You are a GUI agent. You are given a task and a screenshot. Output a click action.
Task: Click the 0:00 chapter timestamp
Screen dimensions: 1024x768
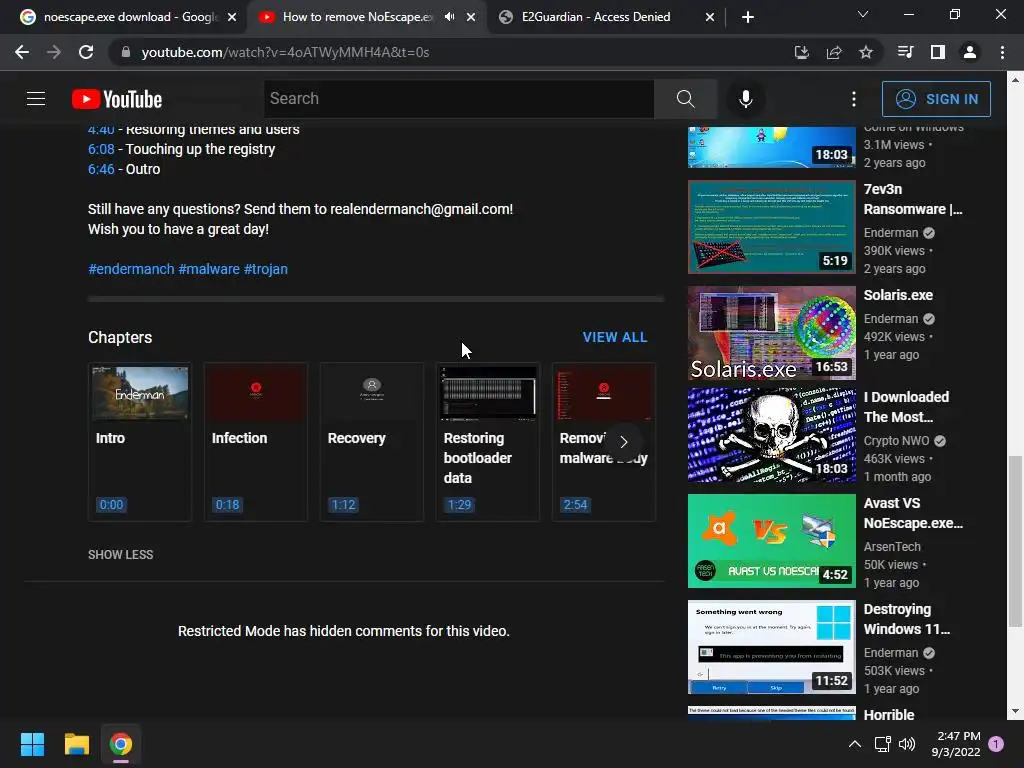pos(111,505)
